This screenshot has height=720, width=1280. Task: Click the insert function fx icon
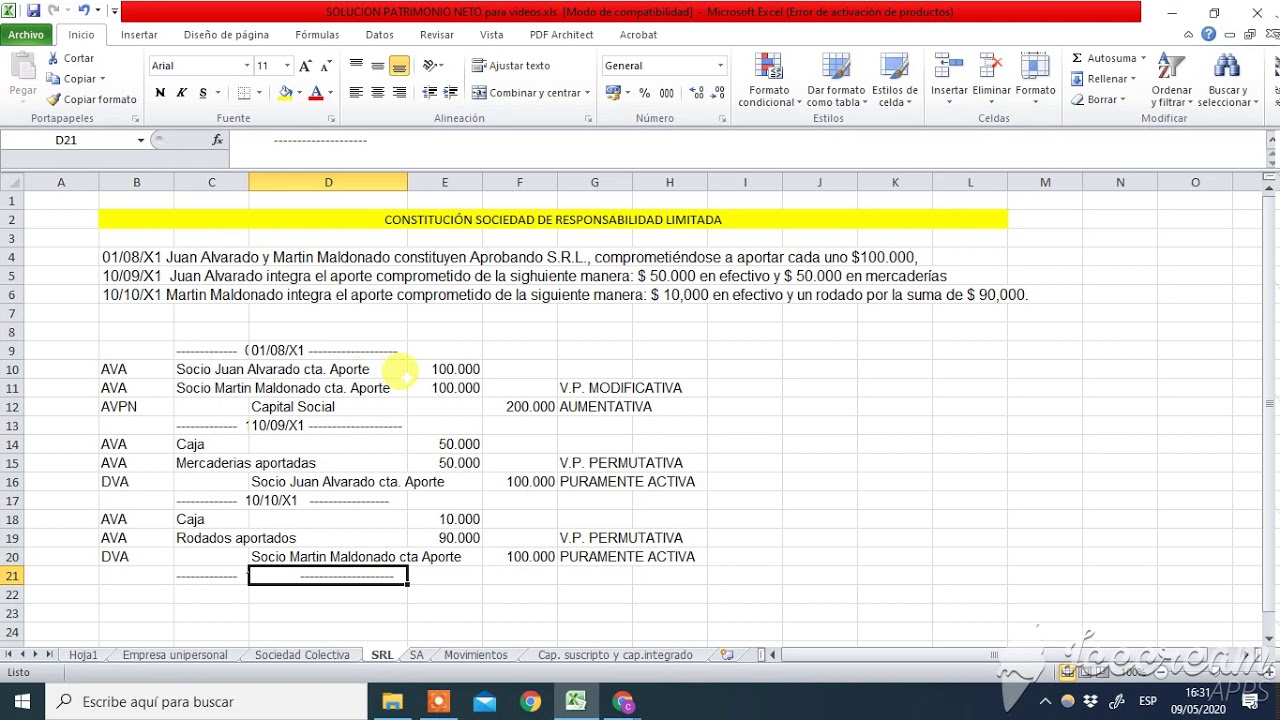click(217, 140)
